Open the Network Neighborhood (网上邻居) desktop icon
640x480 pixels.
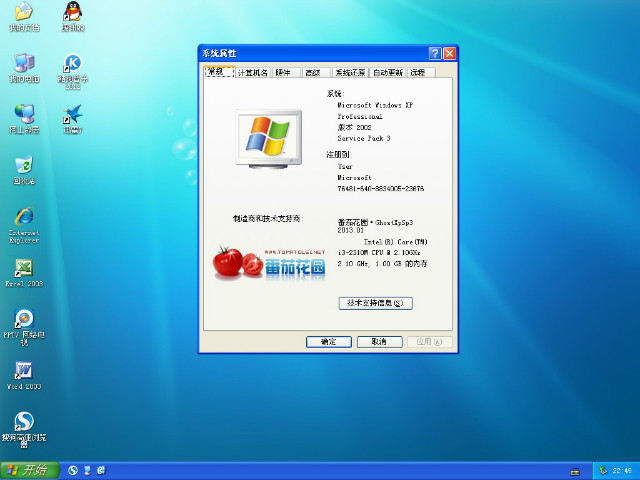point(24,119)
